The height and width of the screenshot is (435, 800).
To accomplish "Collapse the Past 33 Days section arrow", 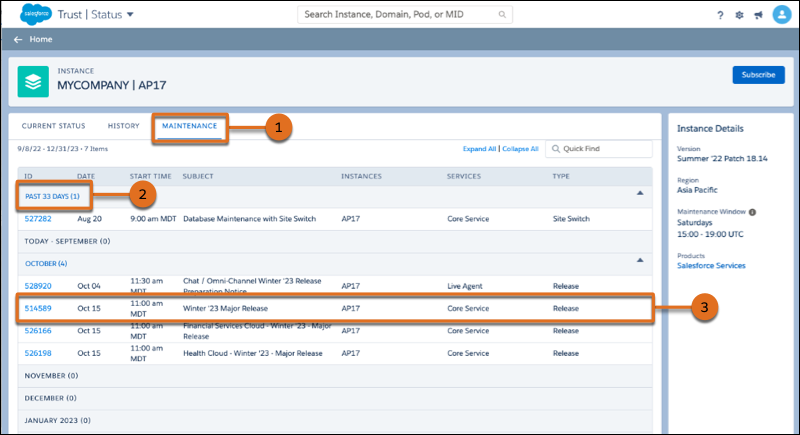I will [640, 193].
